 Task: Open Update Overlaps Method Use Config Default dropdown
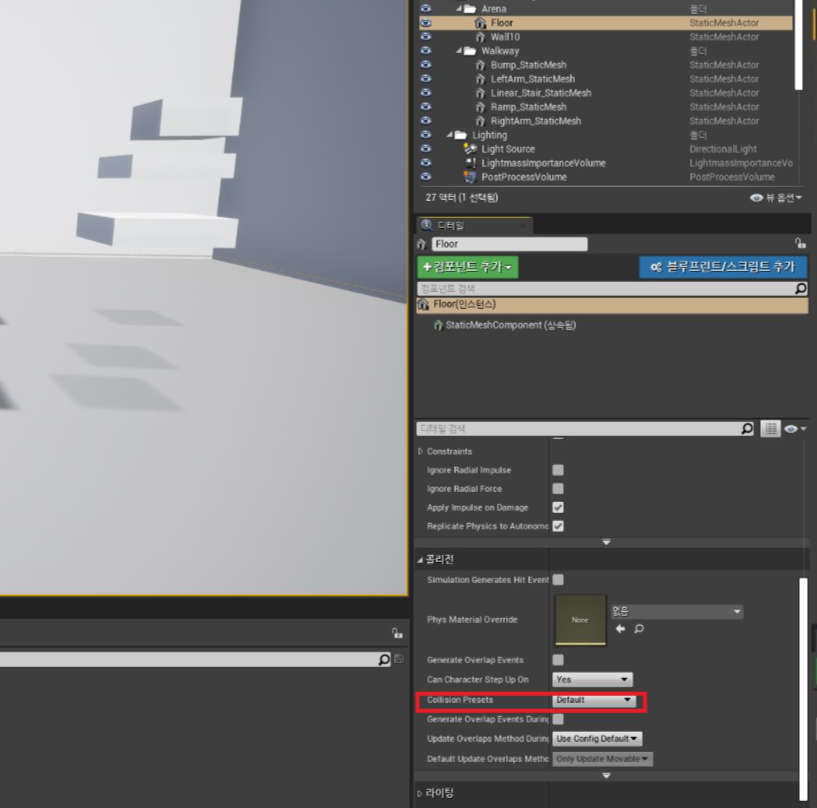(x=597, y=739)
